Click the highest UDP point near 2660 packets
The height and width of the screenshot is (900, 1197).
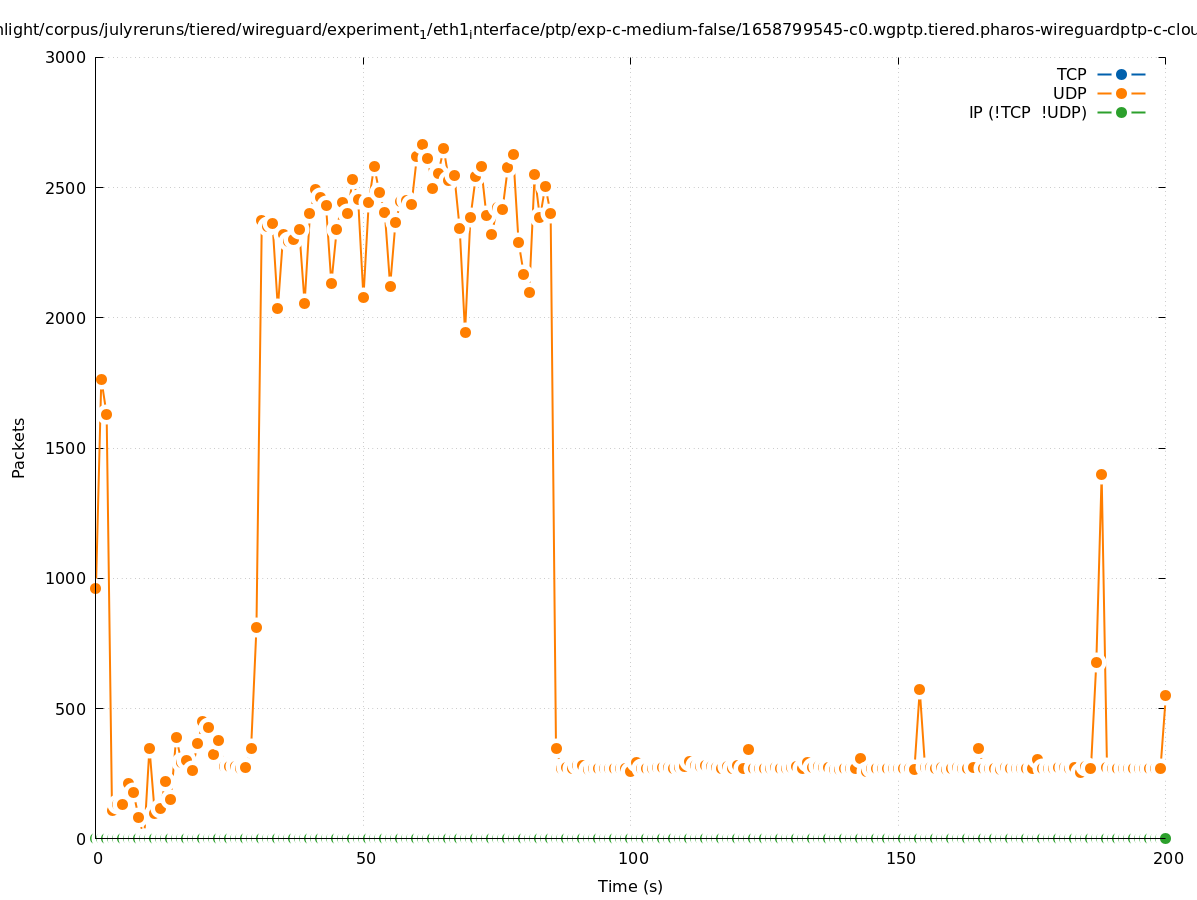[422, 145]
